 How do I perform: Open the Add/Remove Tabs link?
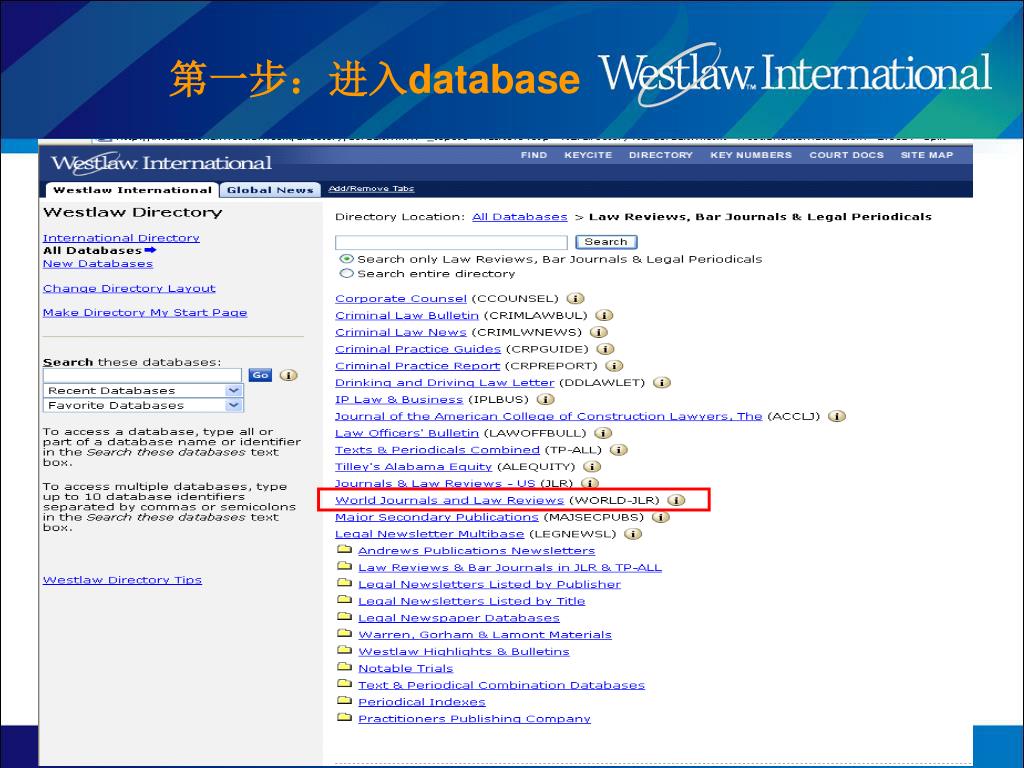click(x=371, y=189)
